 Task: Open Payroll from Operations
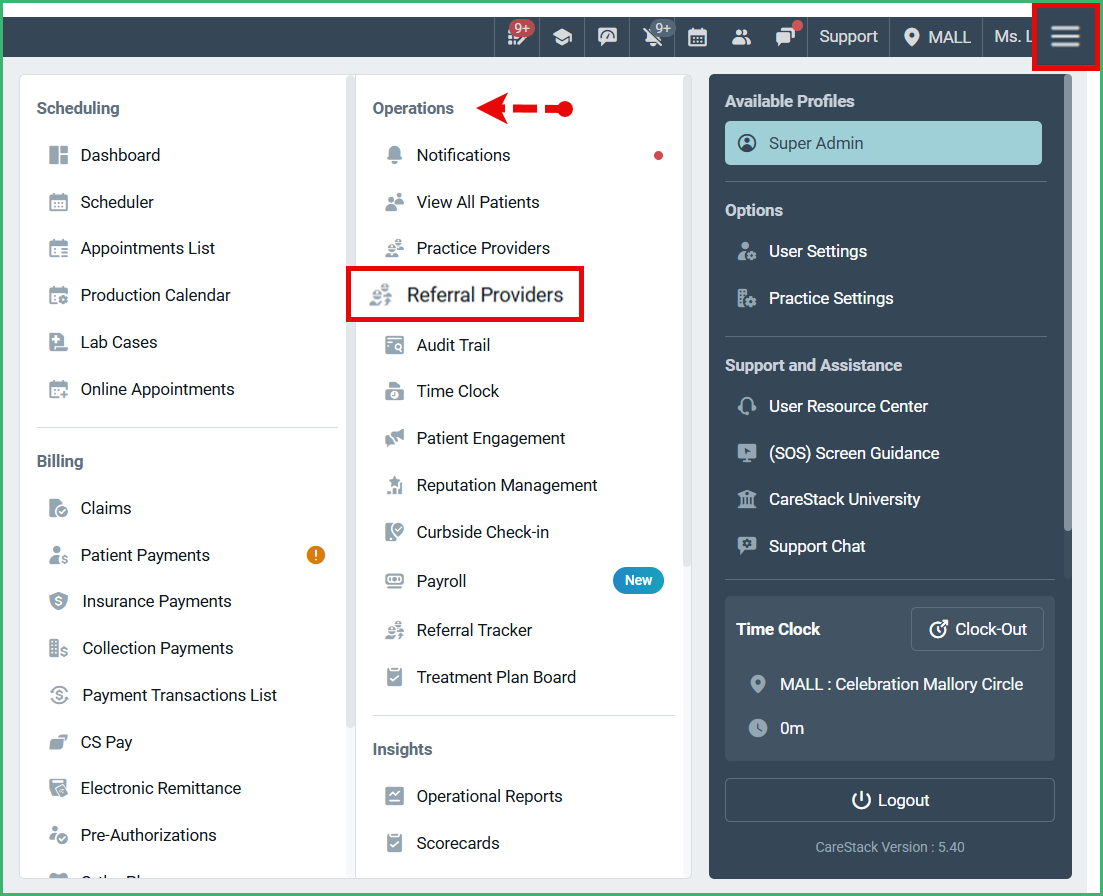441,581
